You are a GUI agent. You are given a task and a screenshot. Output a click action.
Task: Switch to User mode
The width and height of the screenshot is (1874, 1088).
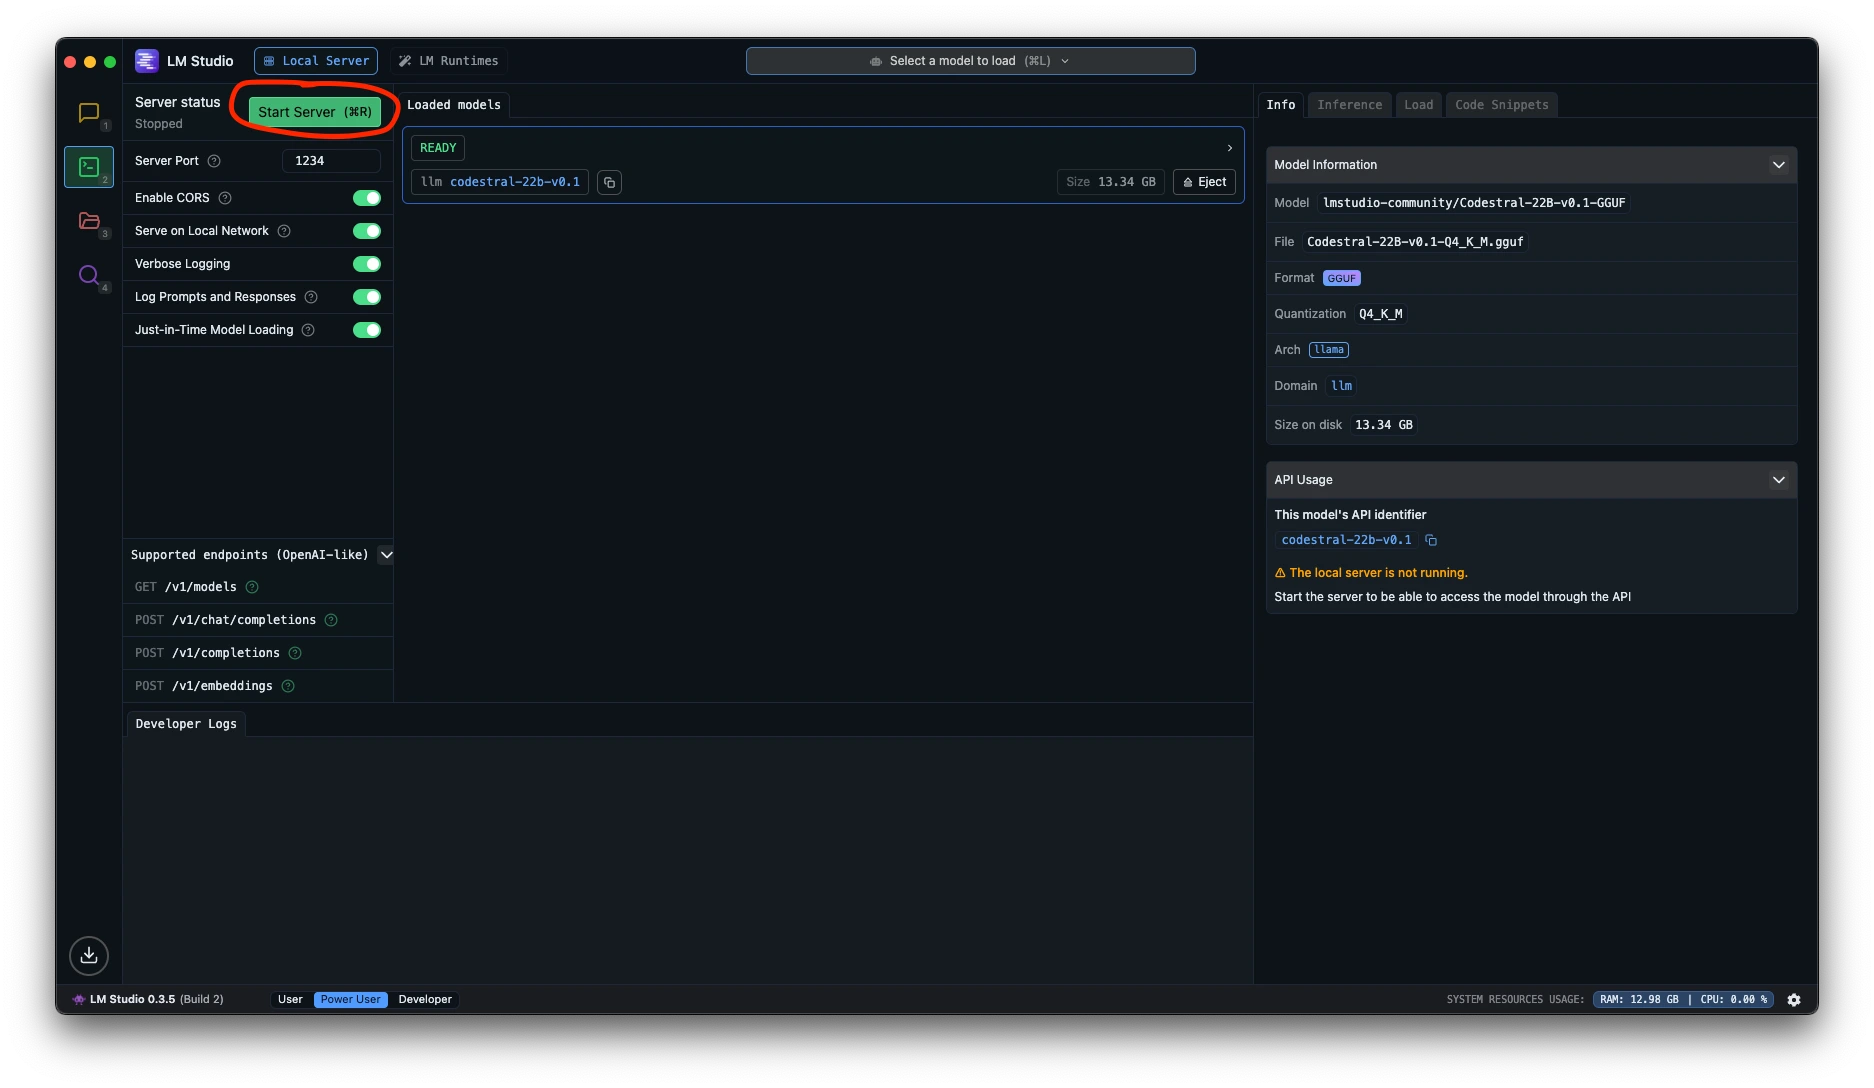[x=290, y=999]
